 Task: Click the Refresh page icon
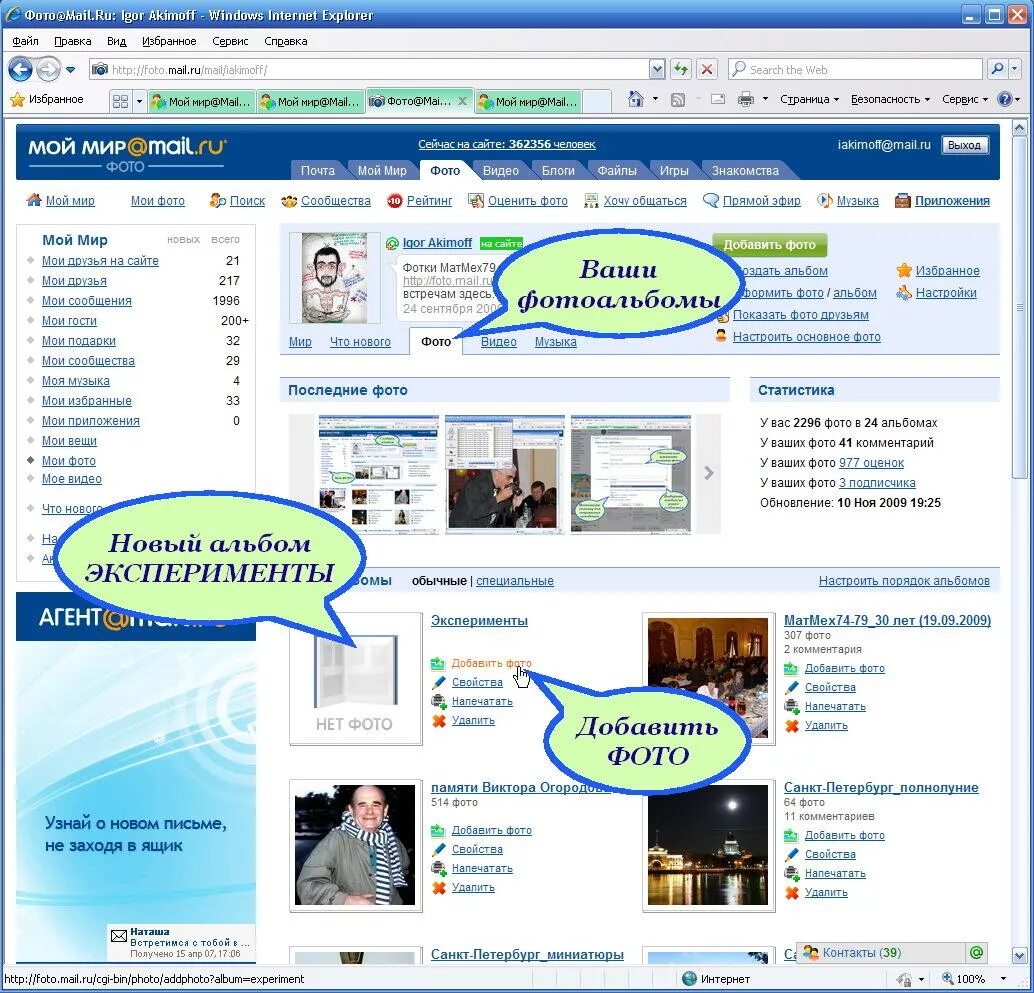681,69
